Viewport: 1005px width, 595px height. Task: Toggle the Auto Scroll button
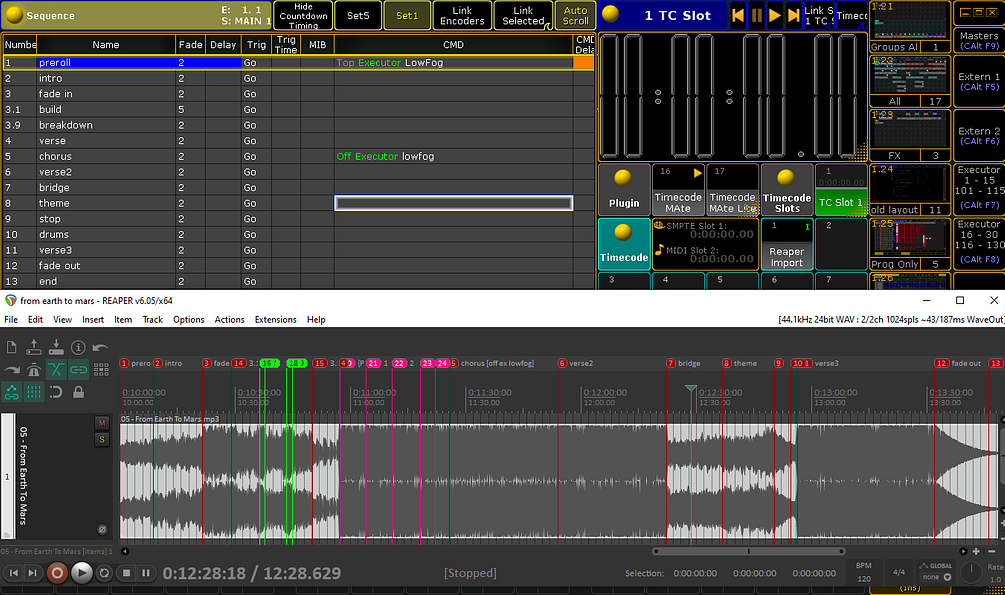point(576,15)
